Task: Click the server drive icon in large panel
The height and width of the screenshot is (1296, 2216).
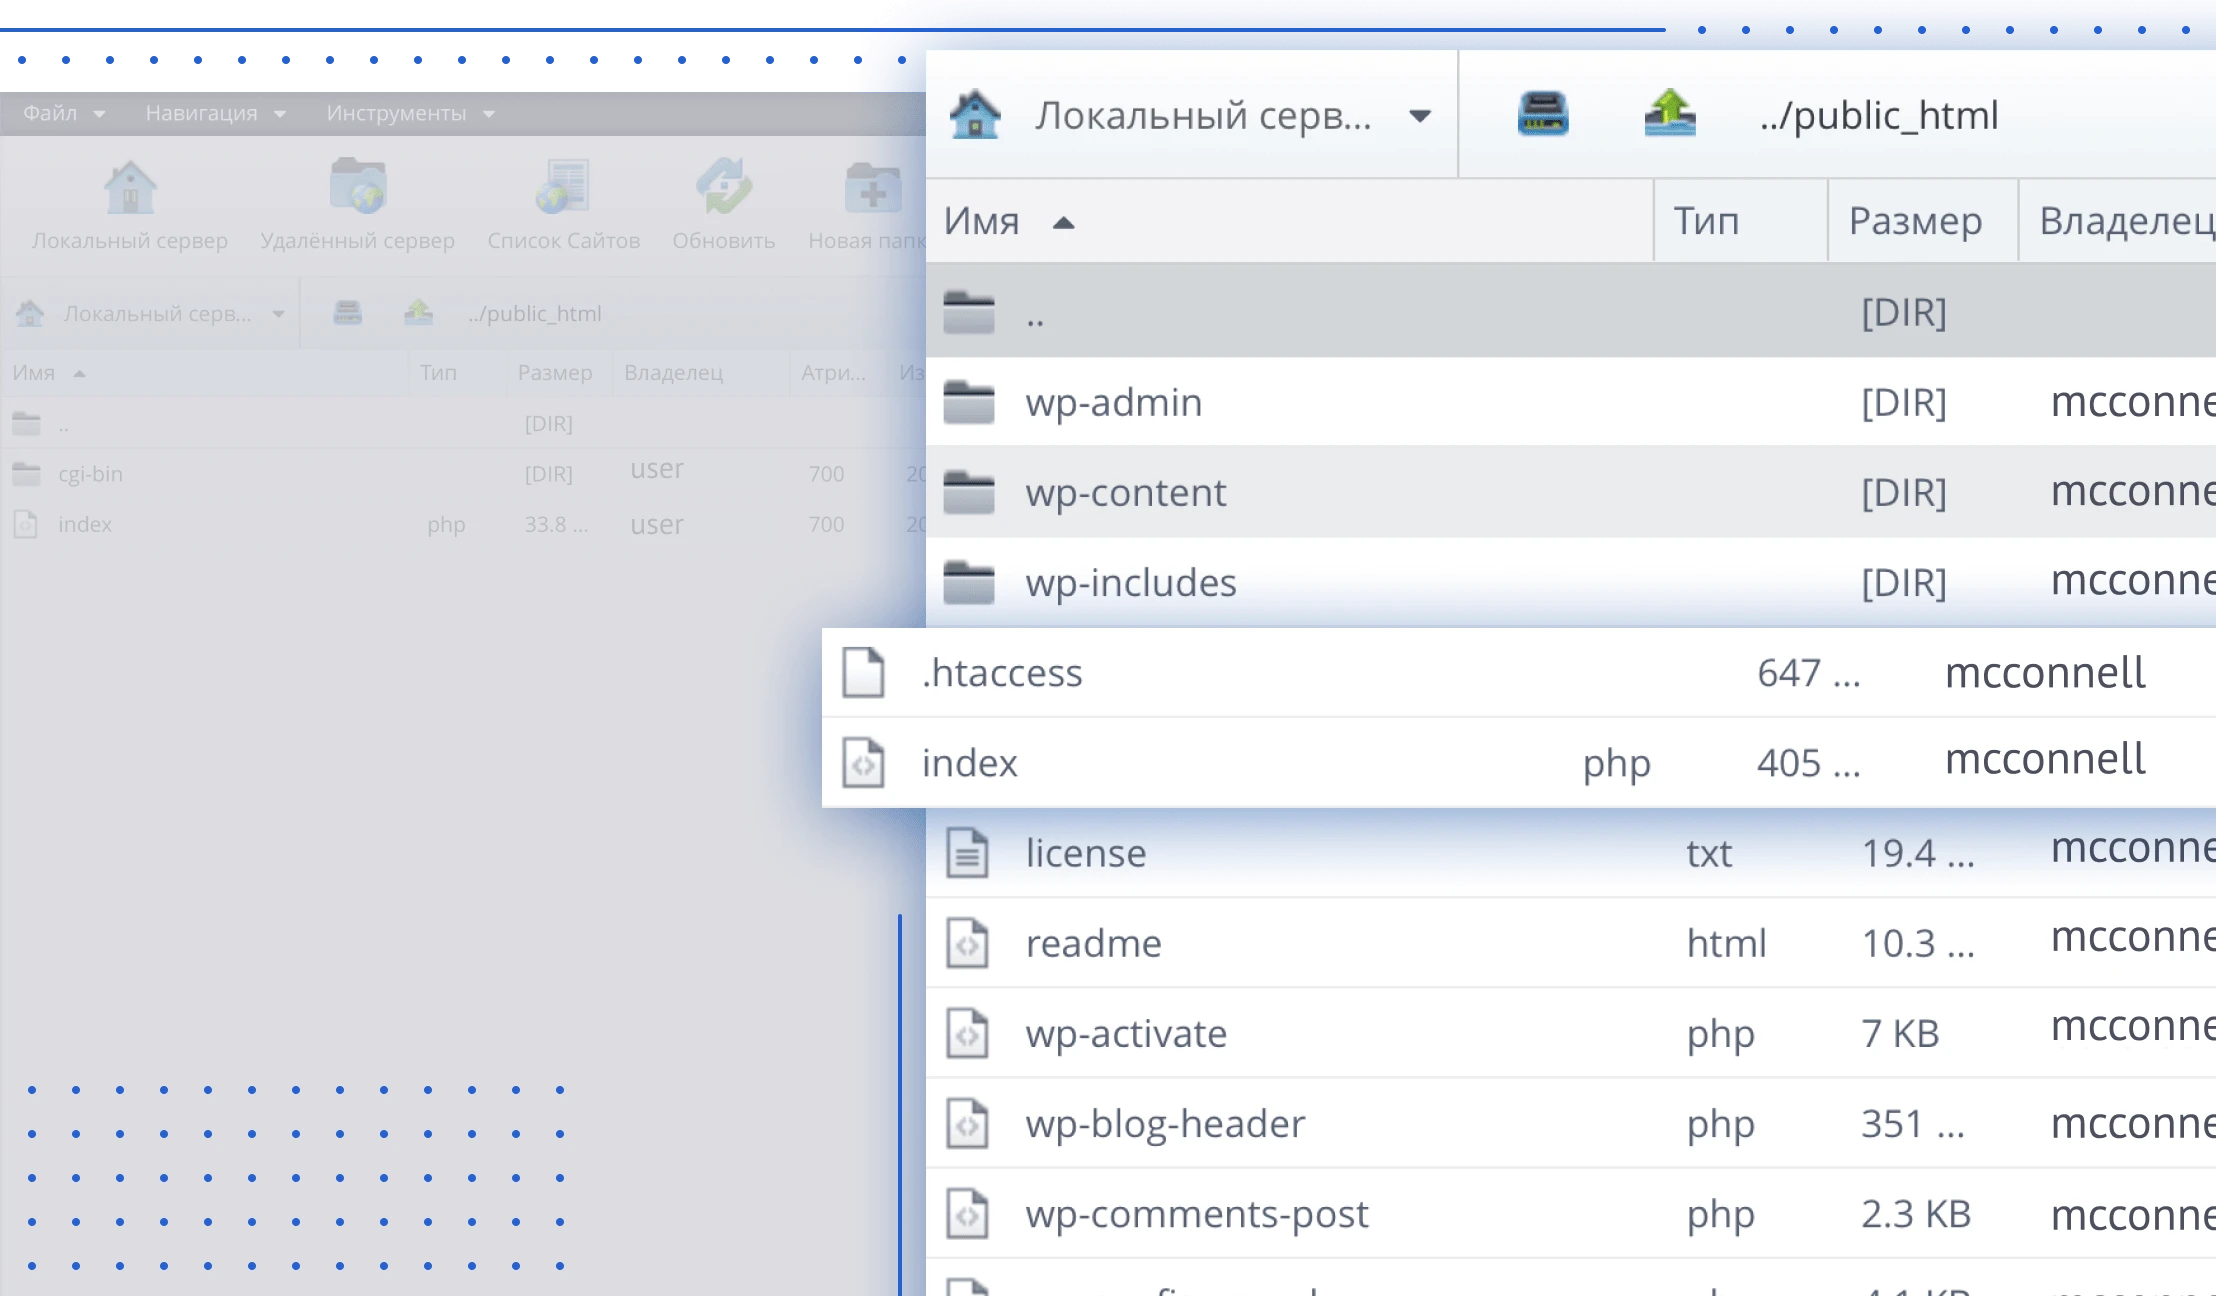Action: (1542, 115)
